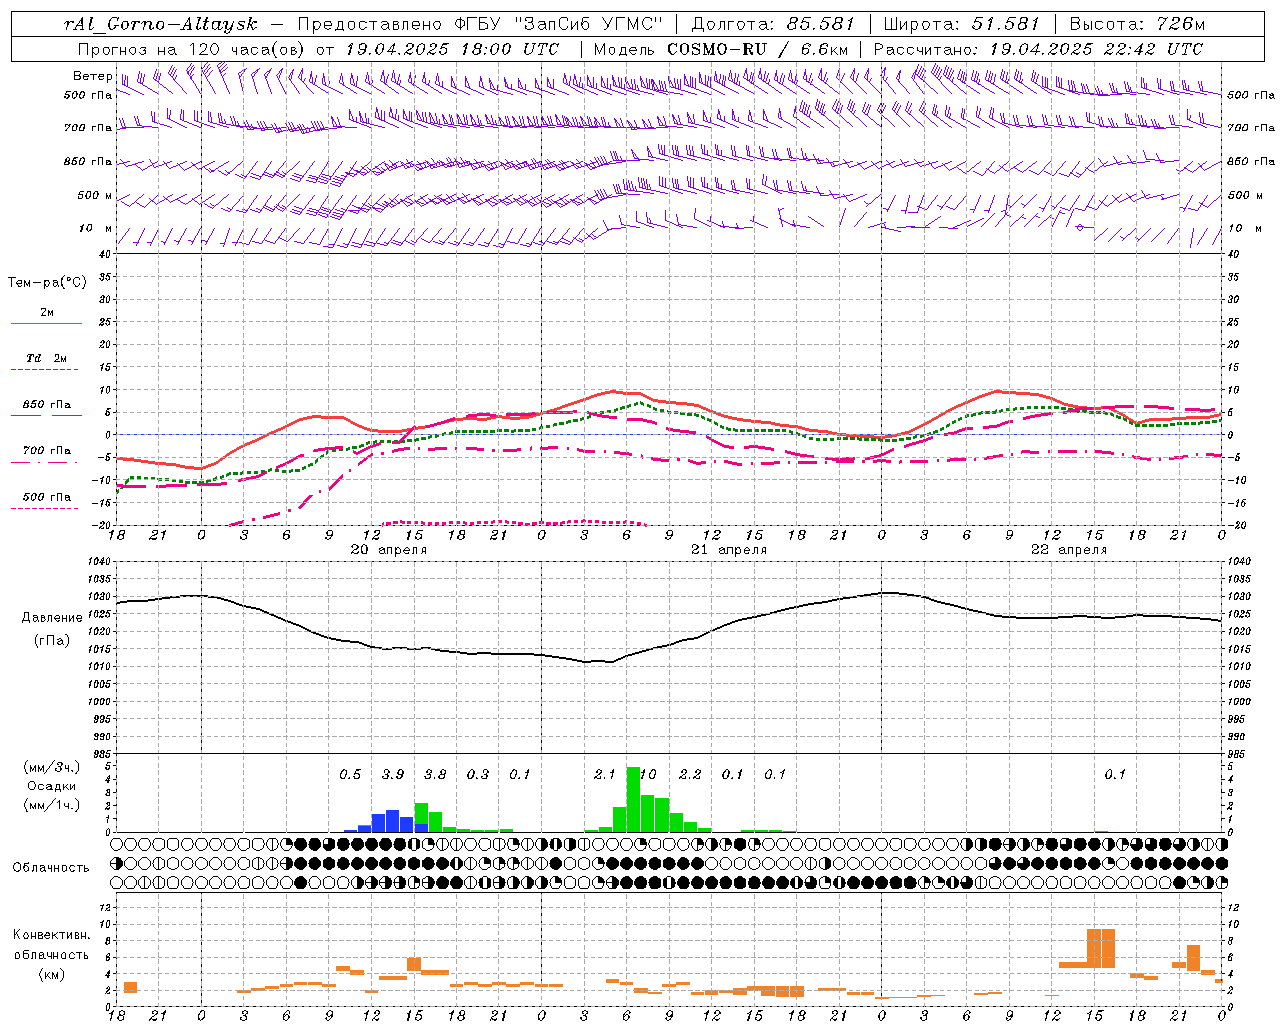Click the 'ФГБУ "ЗапСиб УГМС"' provider text

tap(560, 24)
